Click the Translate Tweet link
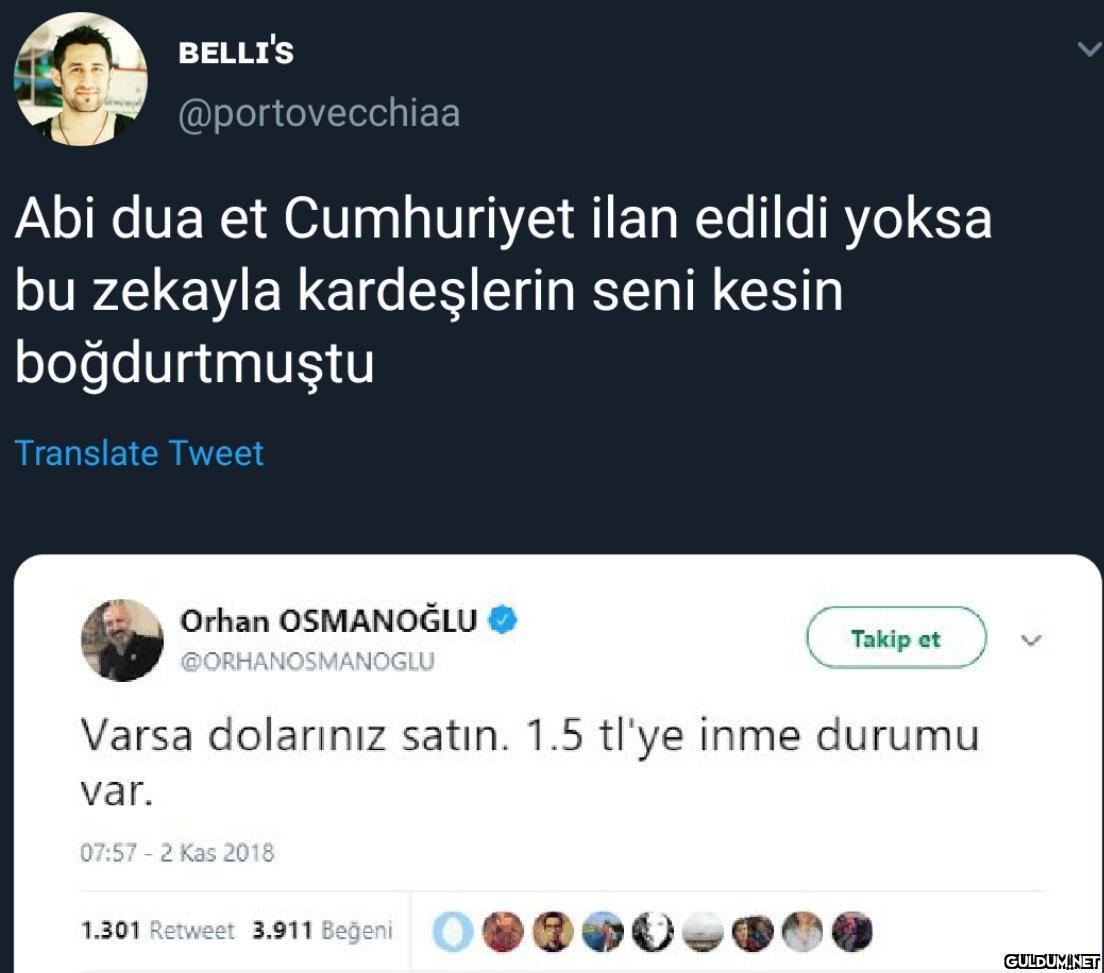Screen dimensions: 1104x973 click(x=139, y=453)
